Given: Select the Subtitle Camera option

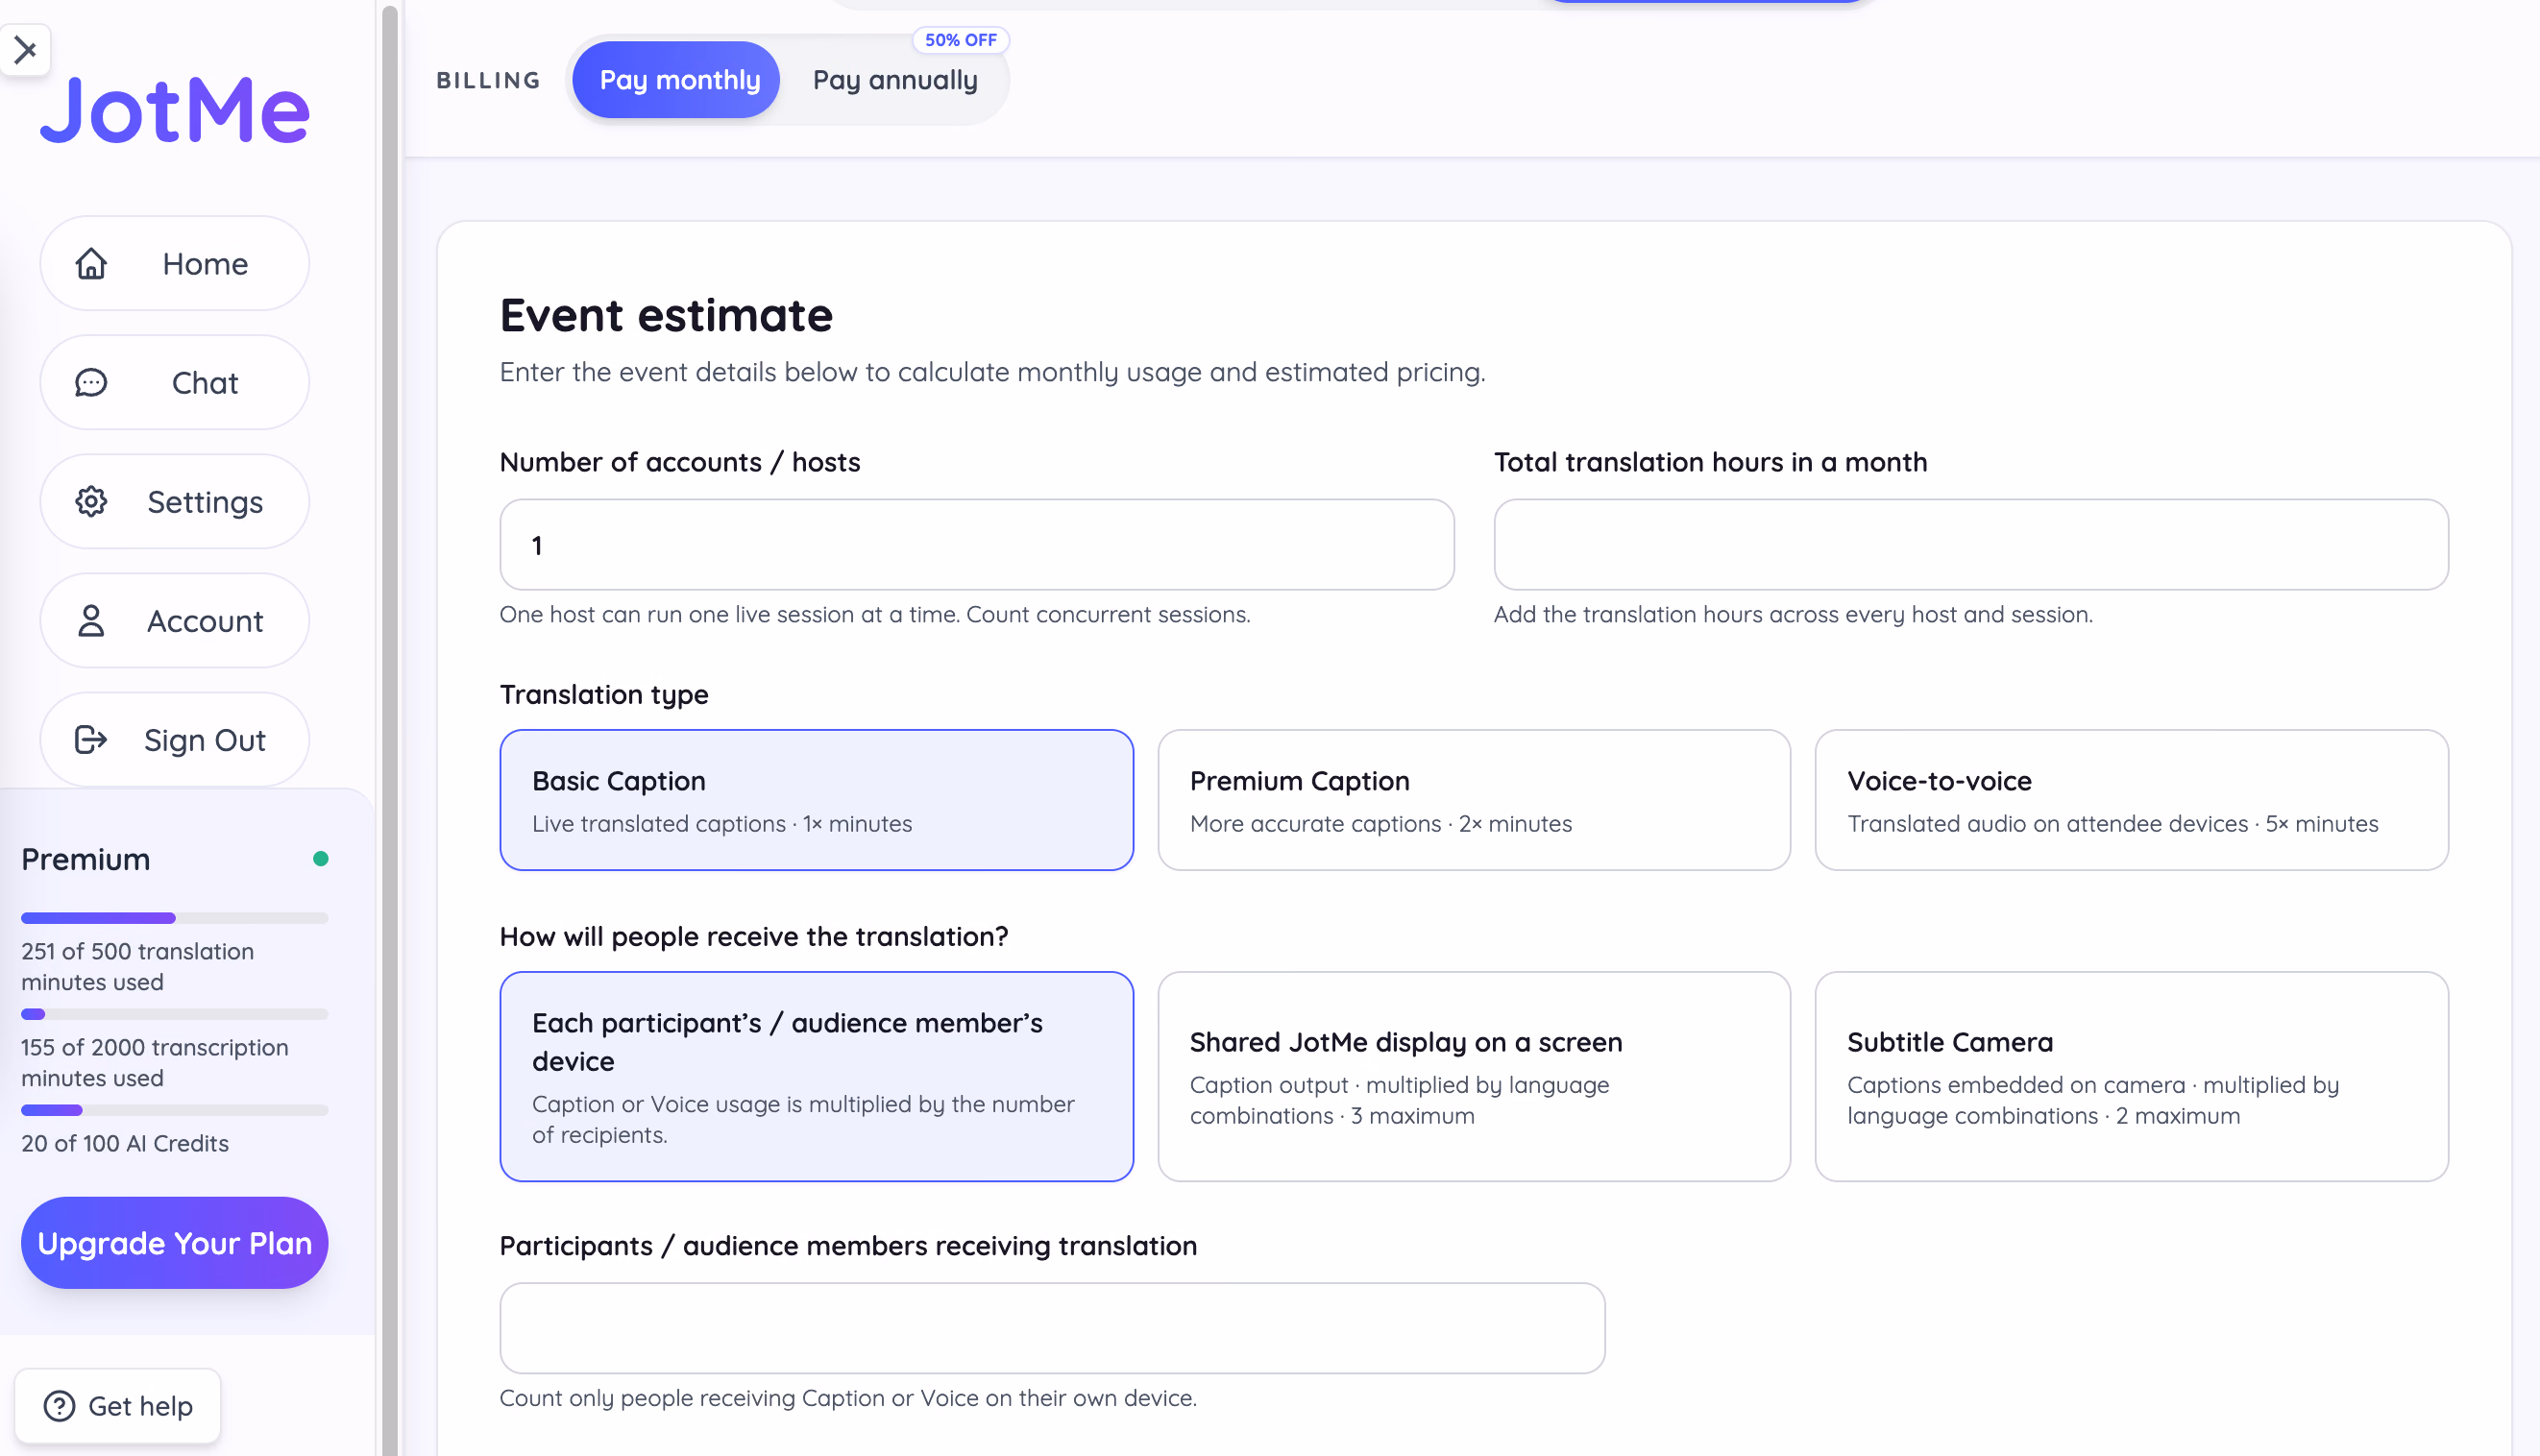Looking at the screenshot, I should [x=2132, y=1077].
